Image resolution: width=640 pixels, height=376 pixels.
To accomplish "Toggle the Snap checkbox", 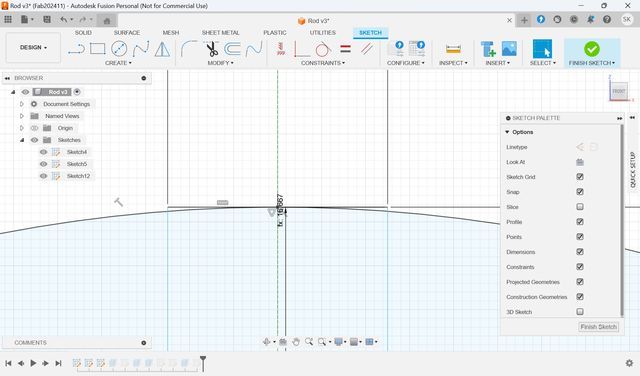I will pos(580,192).
